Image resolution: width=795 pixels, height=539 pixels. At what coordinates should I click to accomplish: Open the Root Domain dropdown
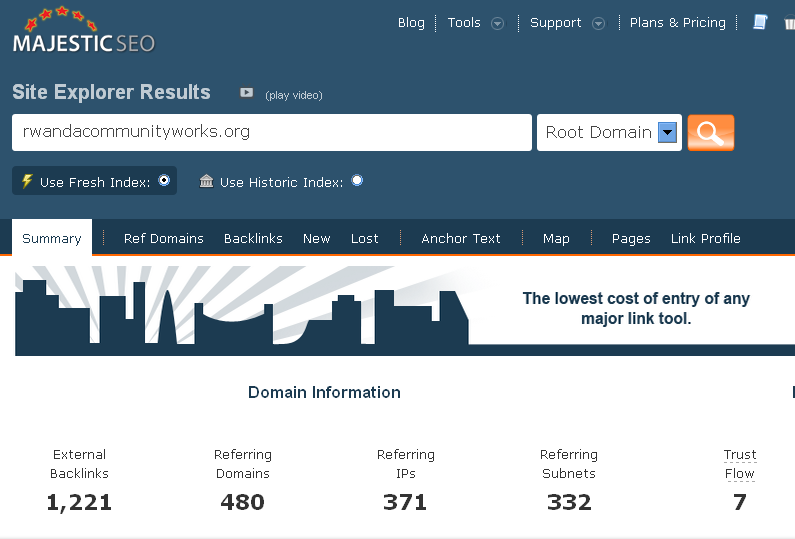click(667, 132)
